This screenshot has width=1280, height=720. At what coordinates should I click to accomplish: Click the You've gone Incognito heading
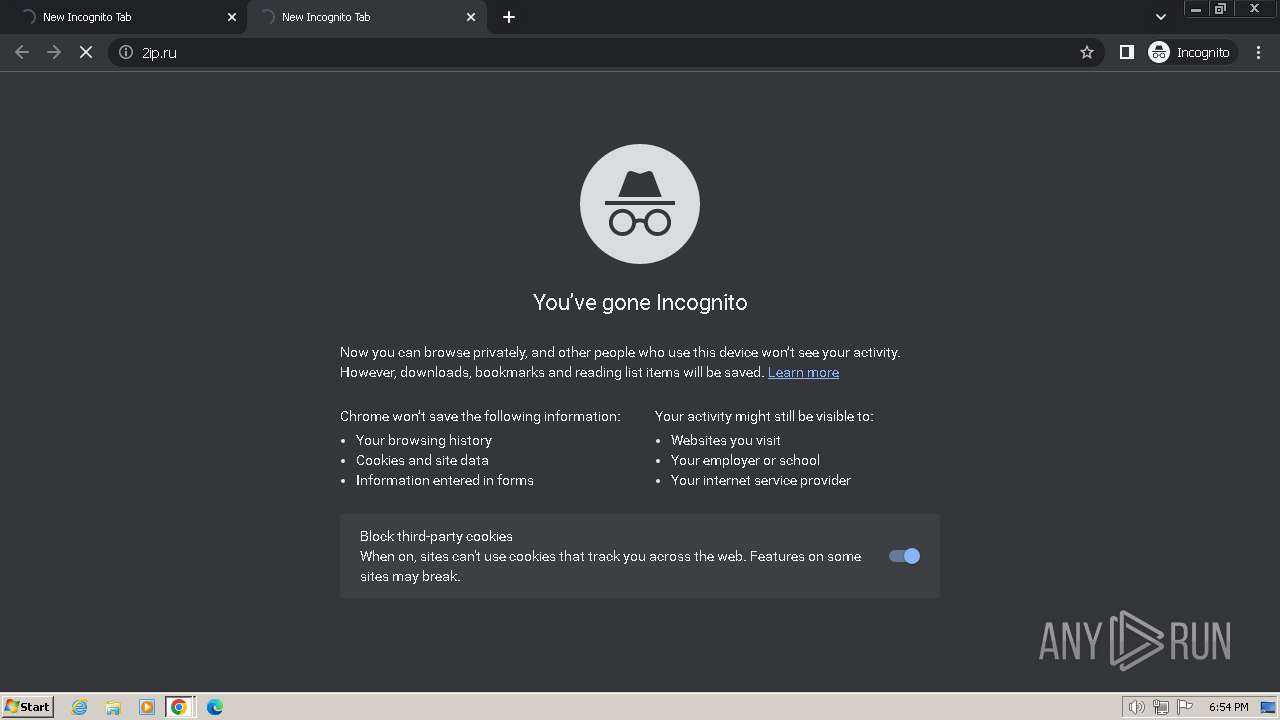click(640, 302)
